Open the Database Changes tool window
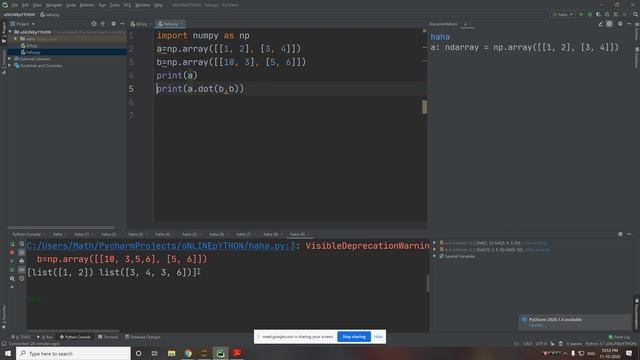The width and height of the screenshot is (640, 360). coord(142,337)
